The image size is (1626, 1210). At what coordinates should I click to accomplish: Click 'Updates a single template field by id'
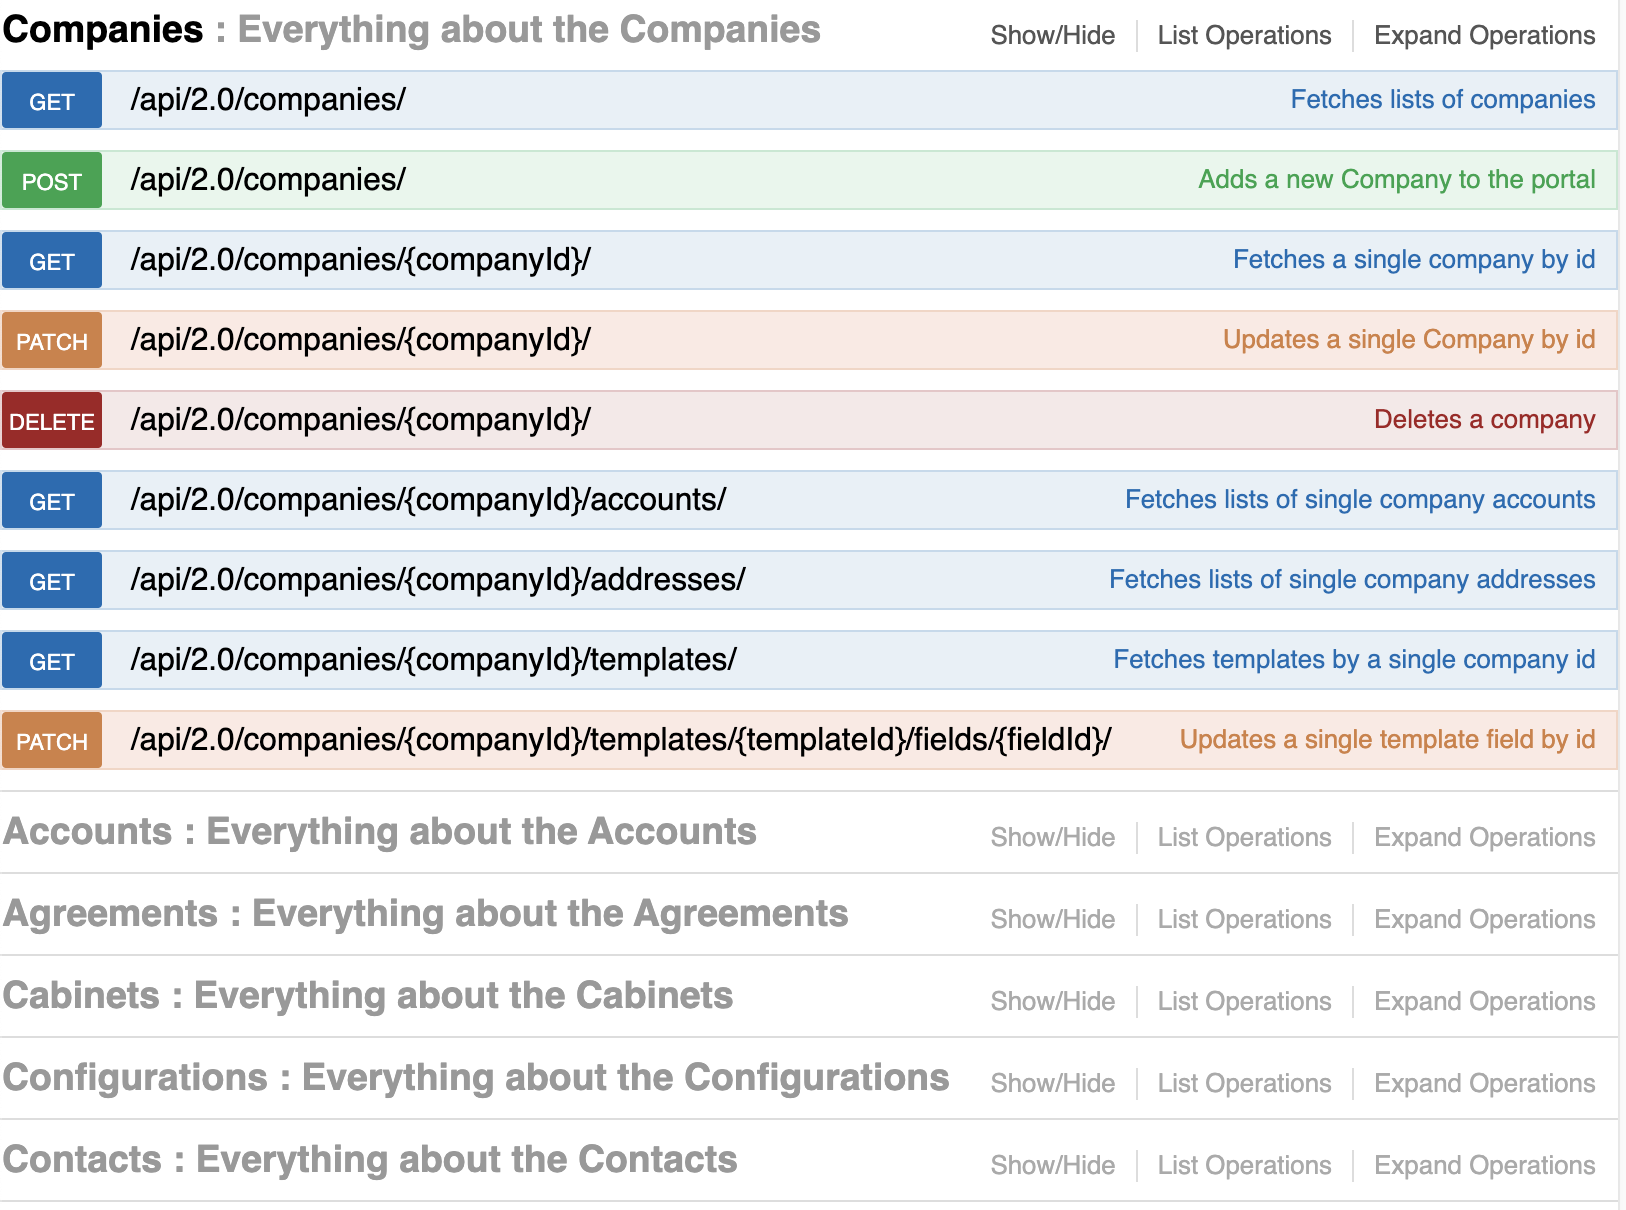click(x=1387, y=740)
